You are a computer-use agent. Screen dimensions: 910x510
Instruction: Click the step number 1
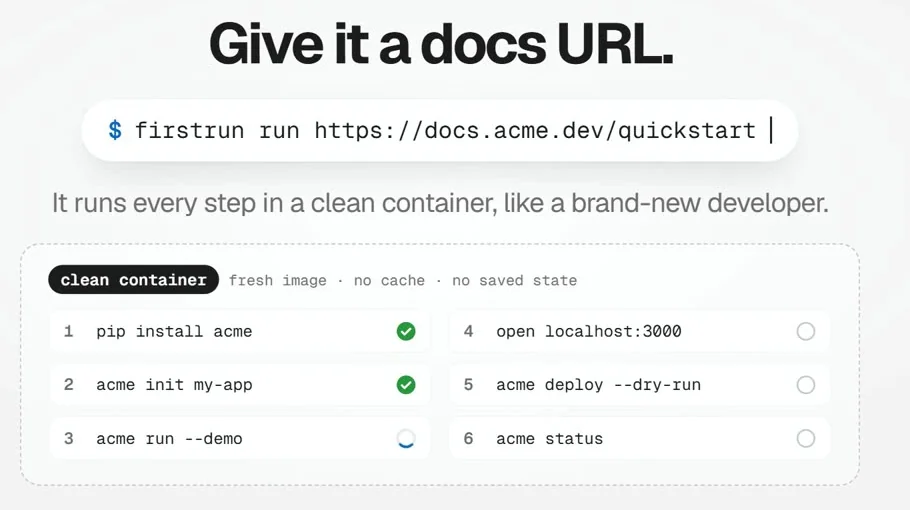pos(68,331)
